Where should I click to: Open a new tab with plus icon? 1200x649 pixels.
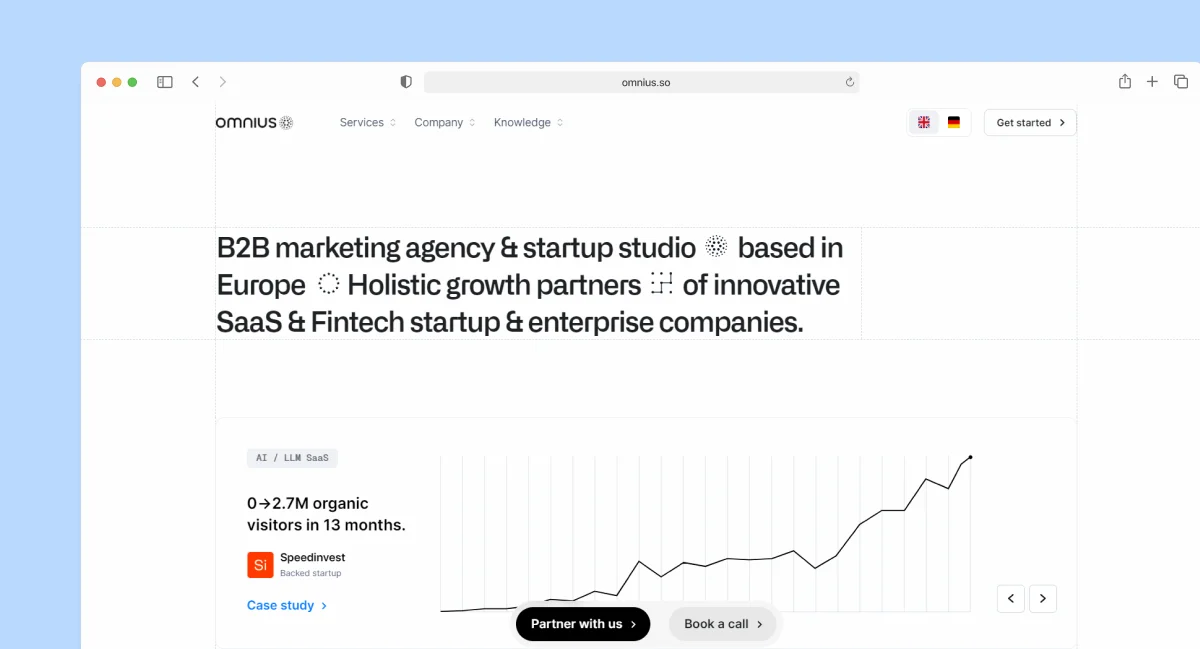1152,82
